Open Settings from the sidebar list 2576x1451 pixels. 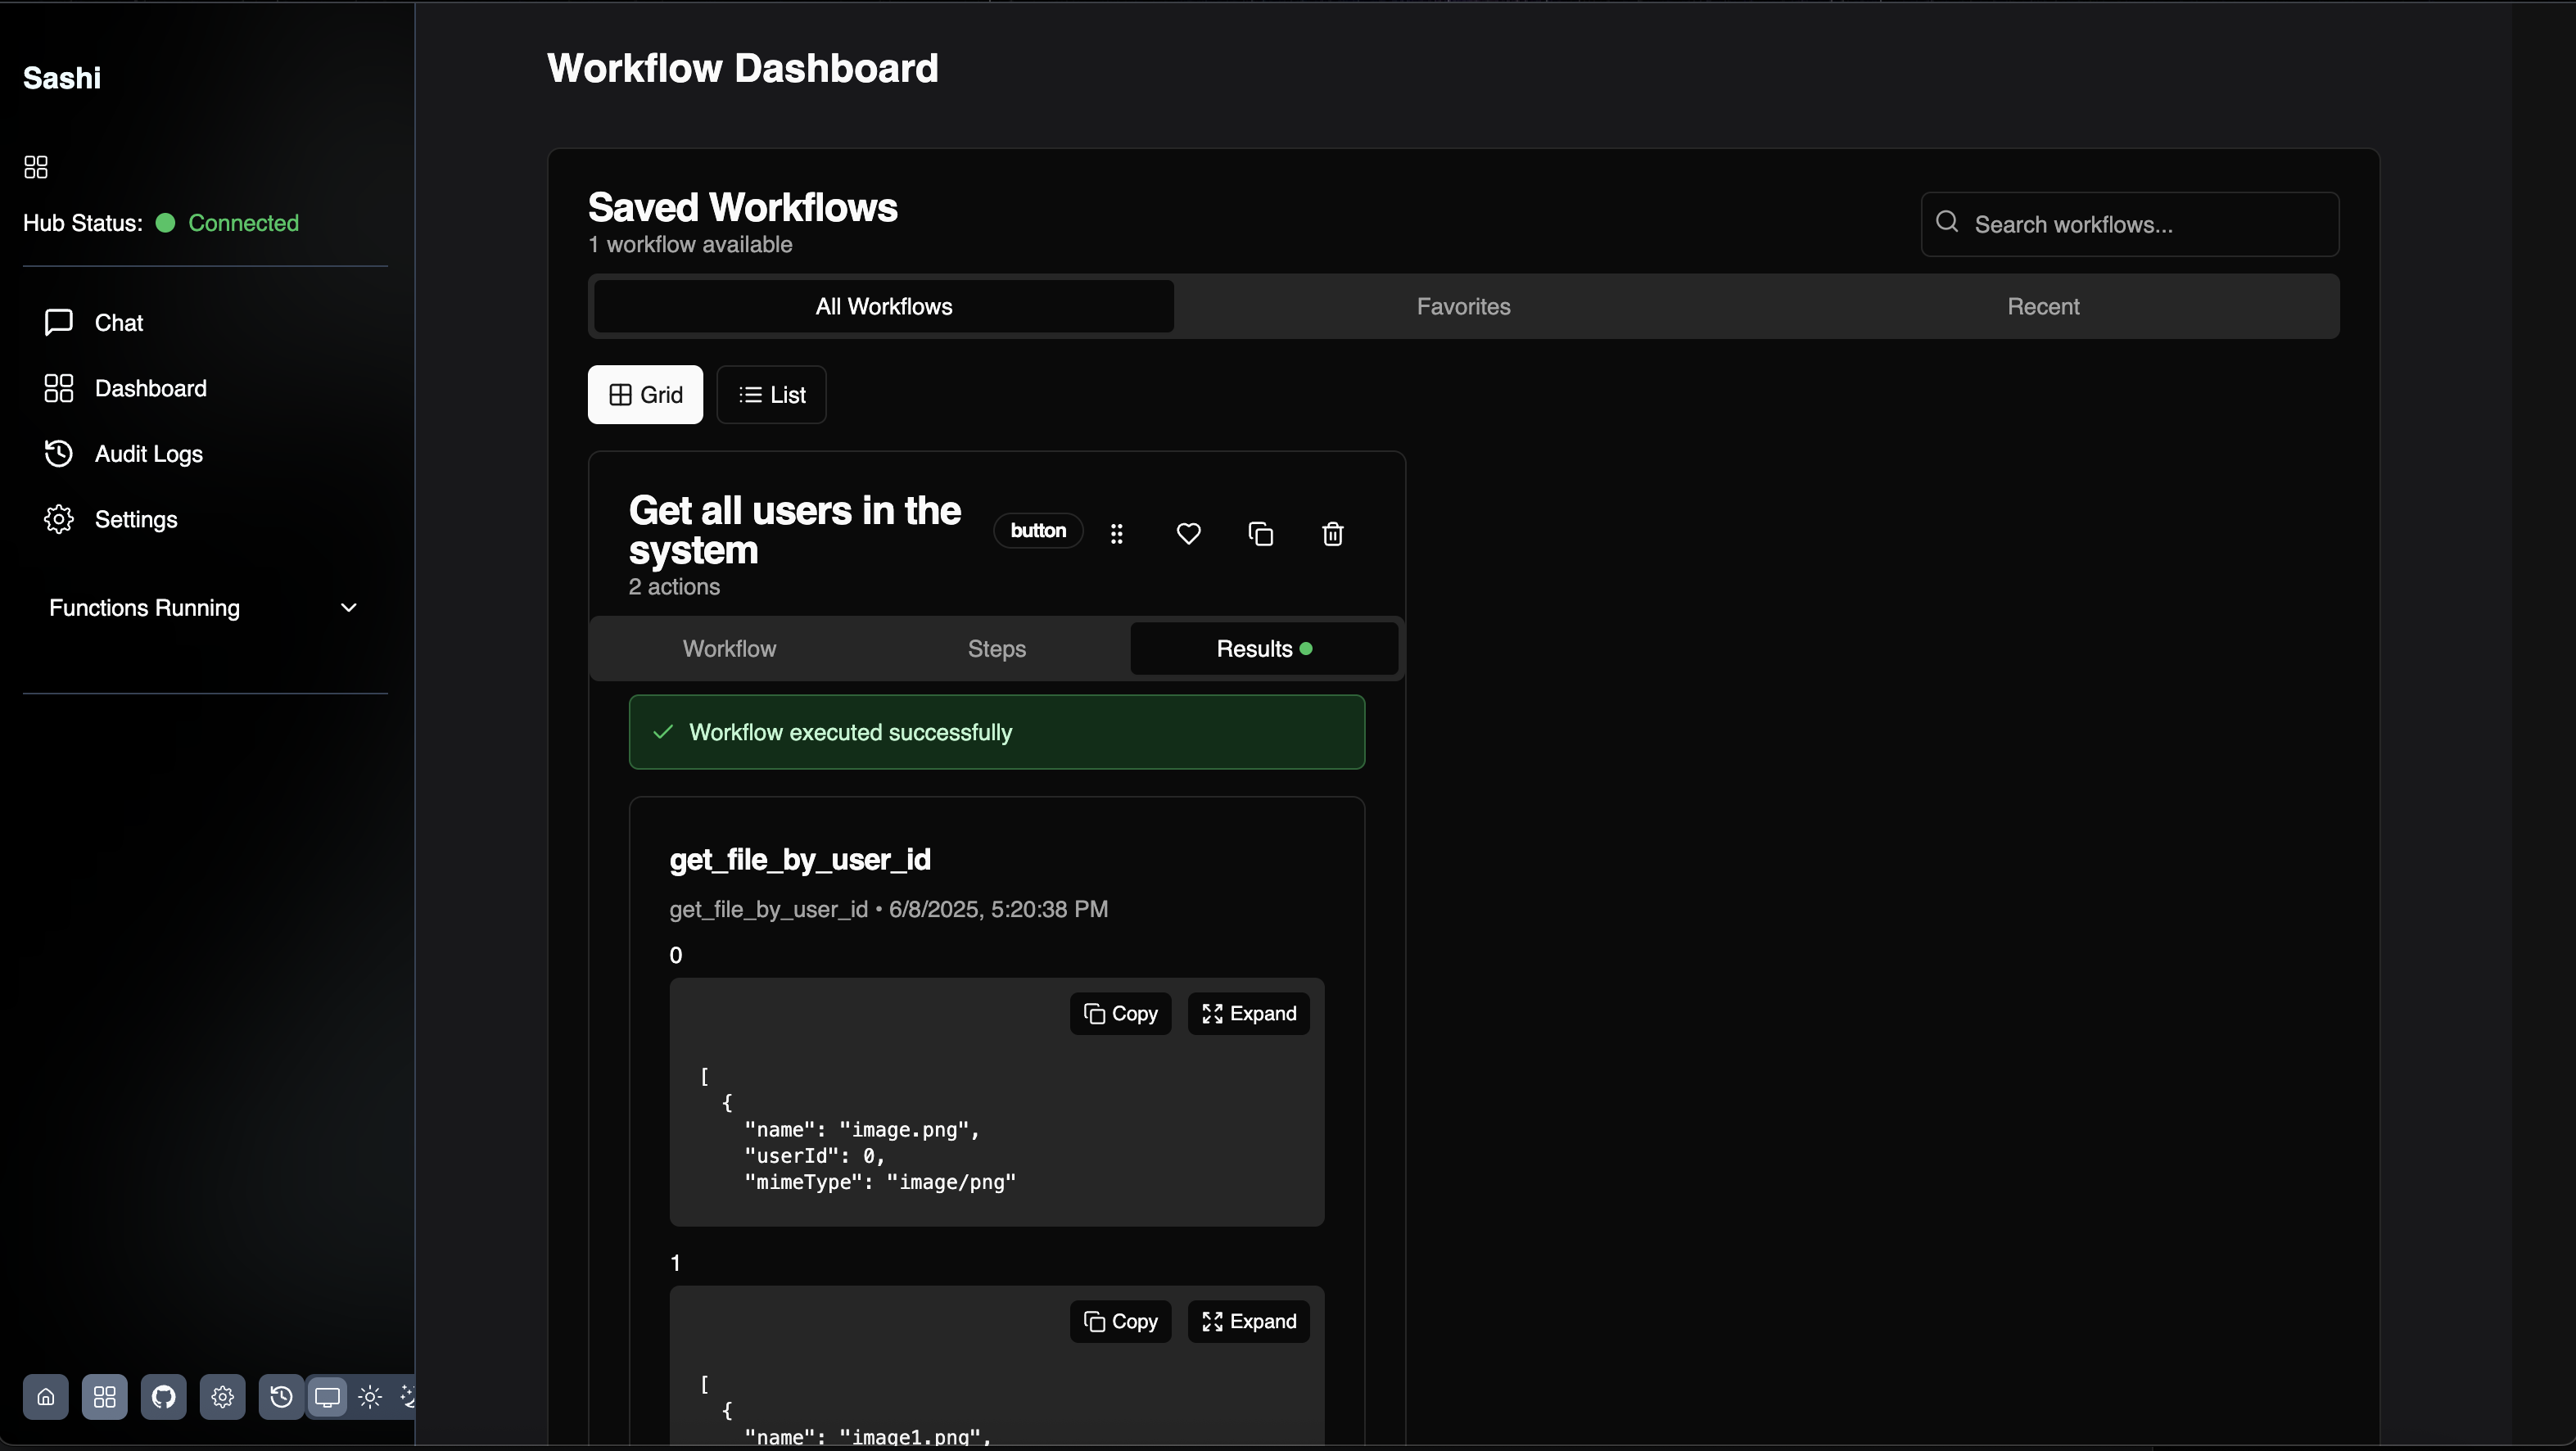(111, 519)
